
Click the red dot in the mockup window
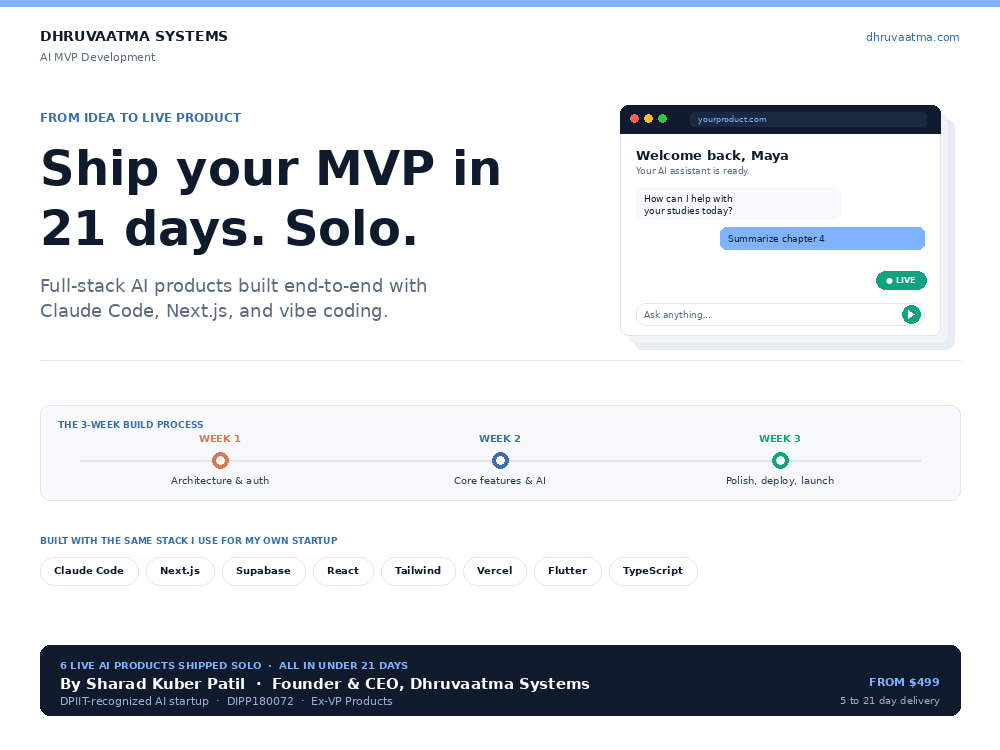point(634,119)
